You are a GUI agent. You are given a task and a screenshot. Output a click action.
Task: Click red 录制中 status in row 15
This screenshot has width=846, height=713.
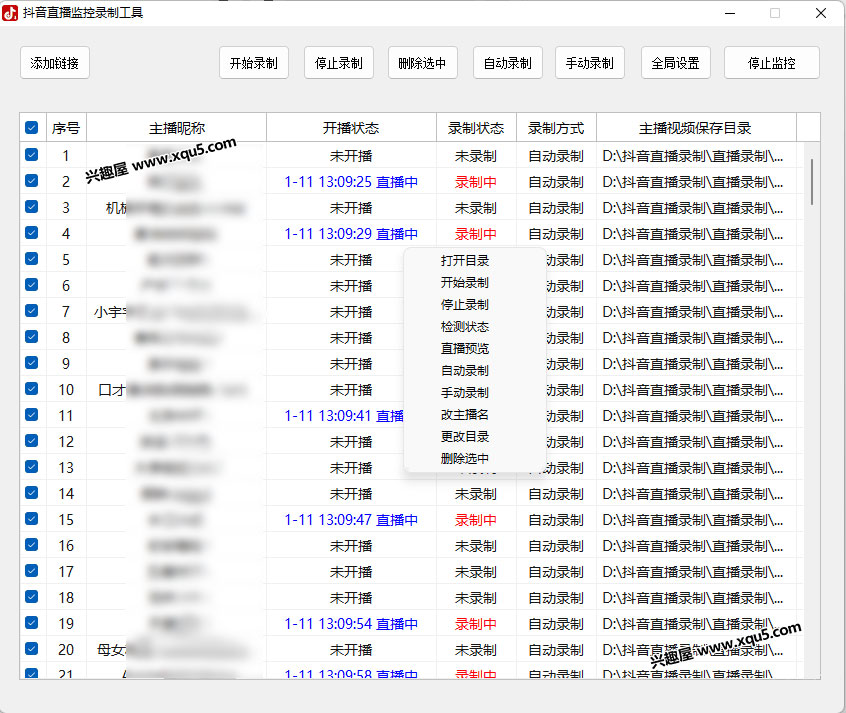tap(475, 520)
